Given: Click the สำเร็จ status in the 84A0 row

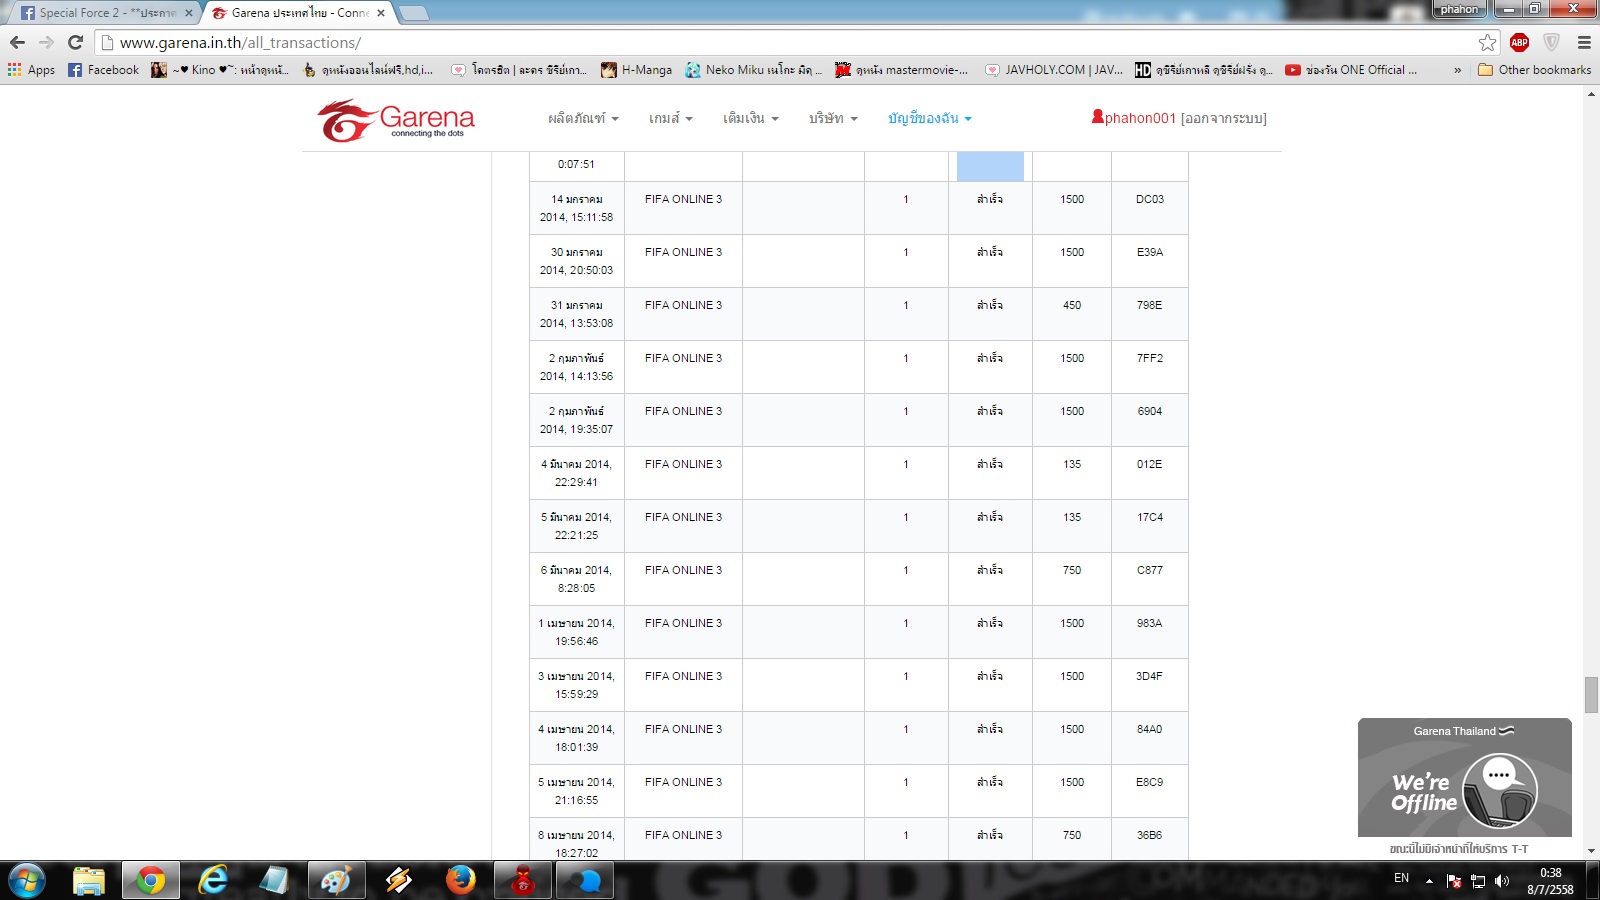Looking at the screenshot, I should 990,729.
